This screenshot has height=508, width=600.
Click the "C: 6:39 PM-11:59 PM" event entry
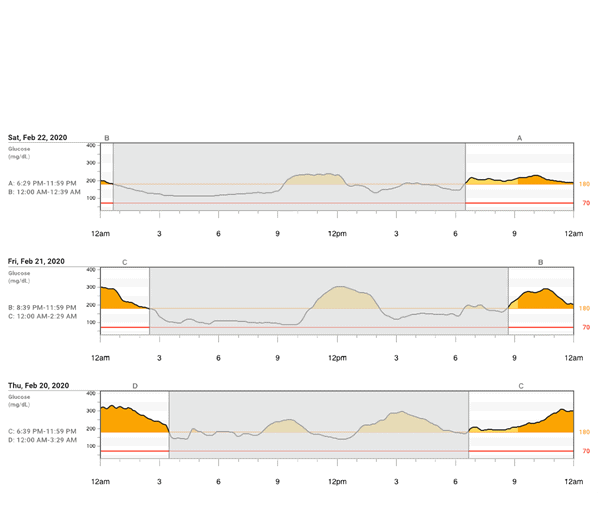click(42, 431)
